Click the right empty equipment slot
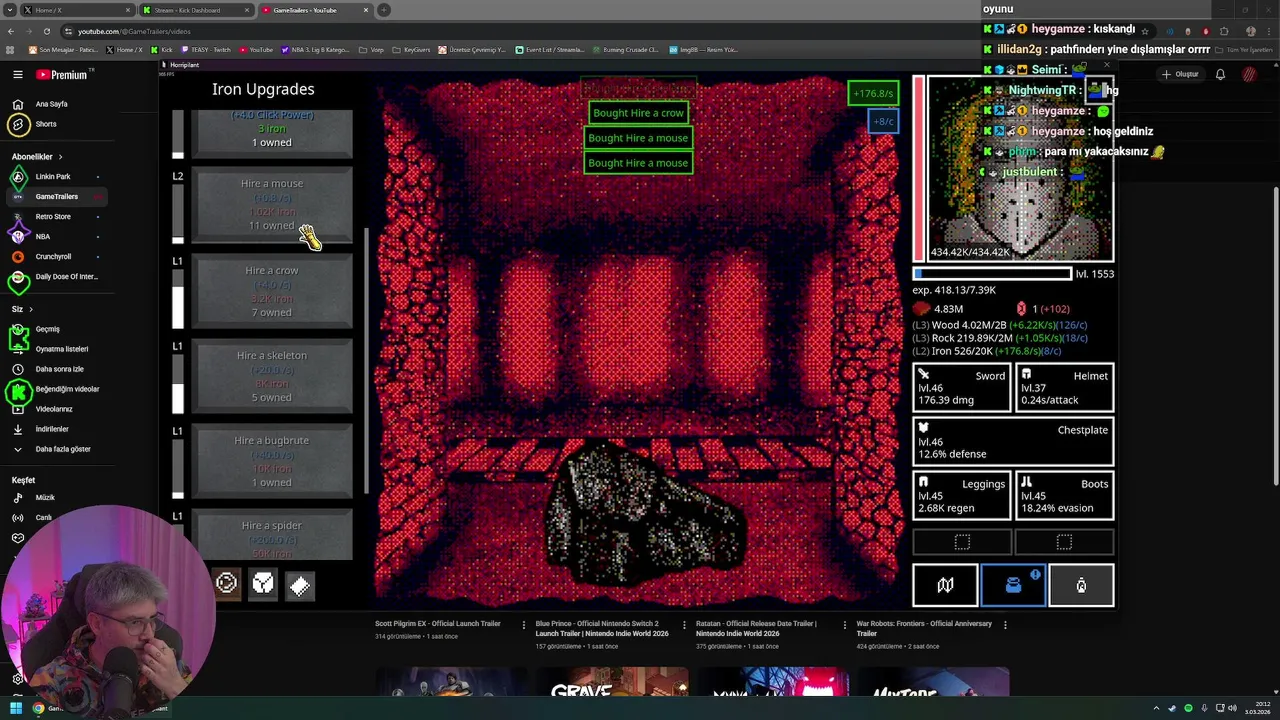Screen dimensions: 1280x720 click(1064, 542)
